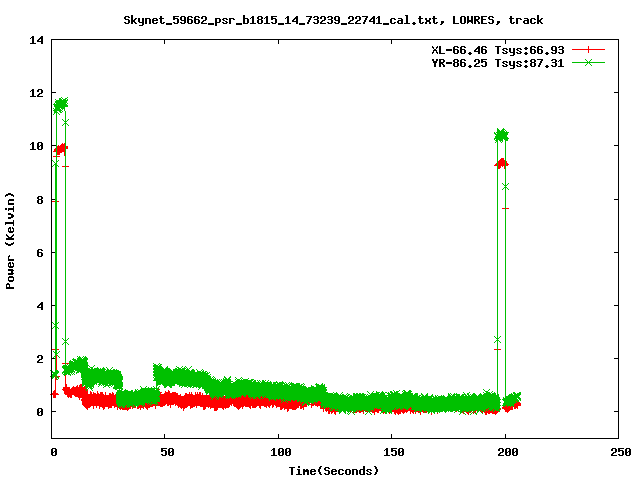
Task: Click the 2 tick label on the y-axis
Action: pos(40,358)
